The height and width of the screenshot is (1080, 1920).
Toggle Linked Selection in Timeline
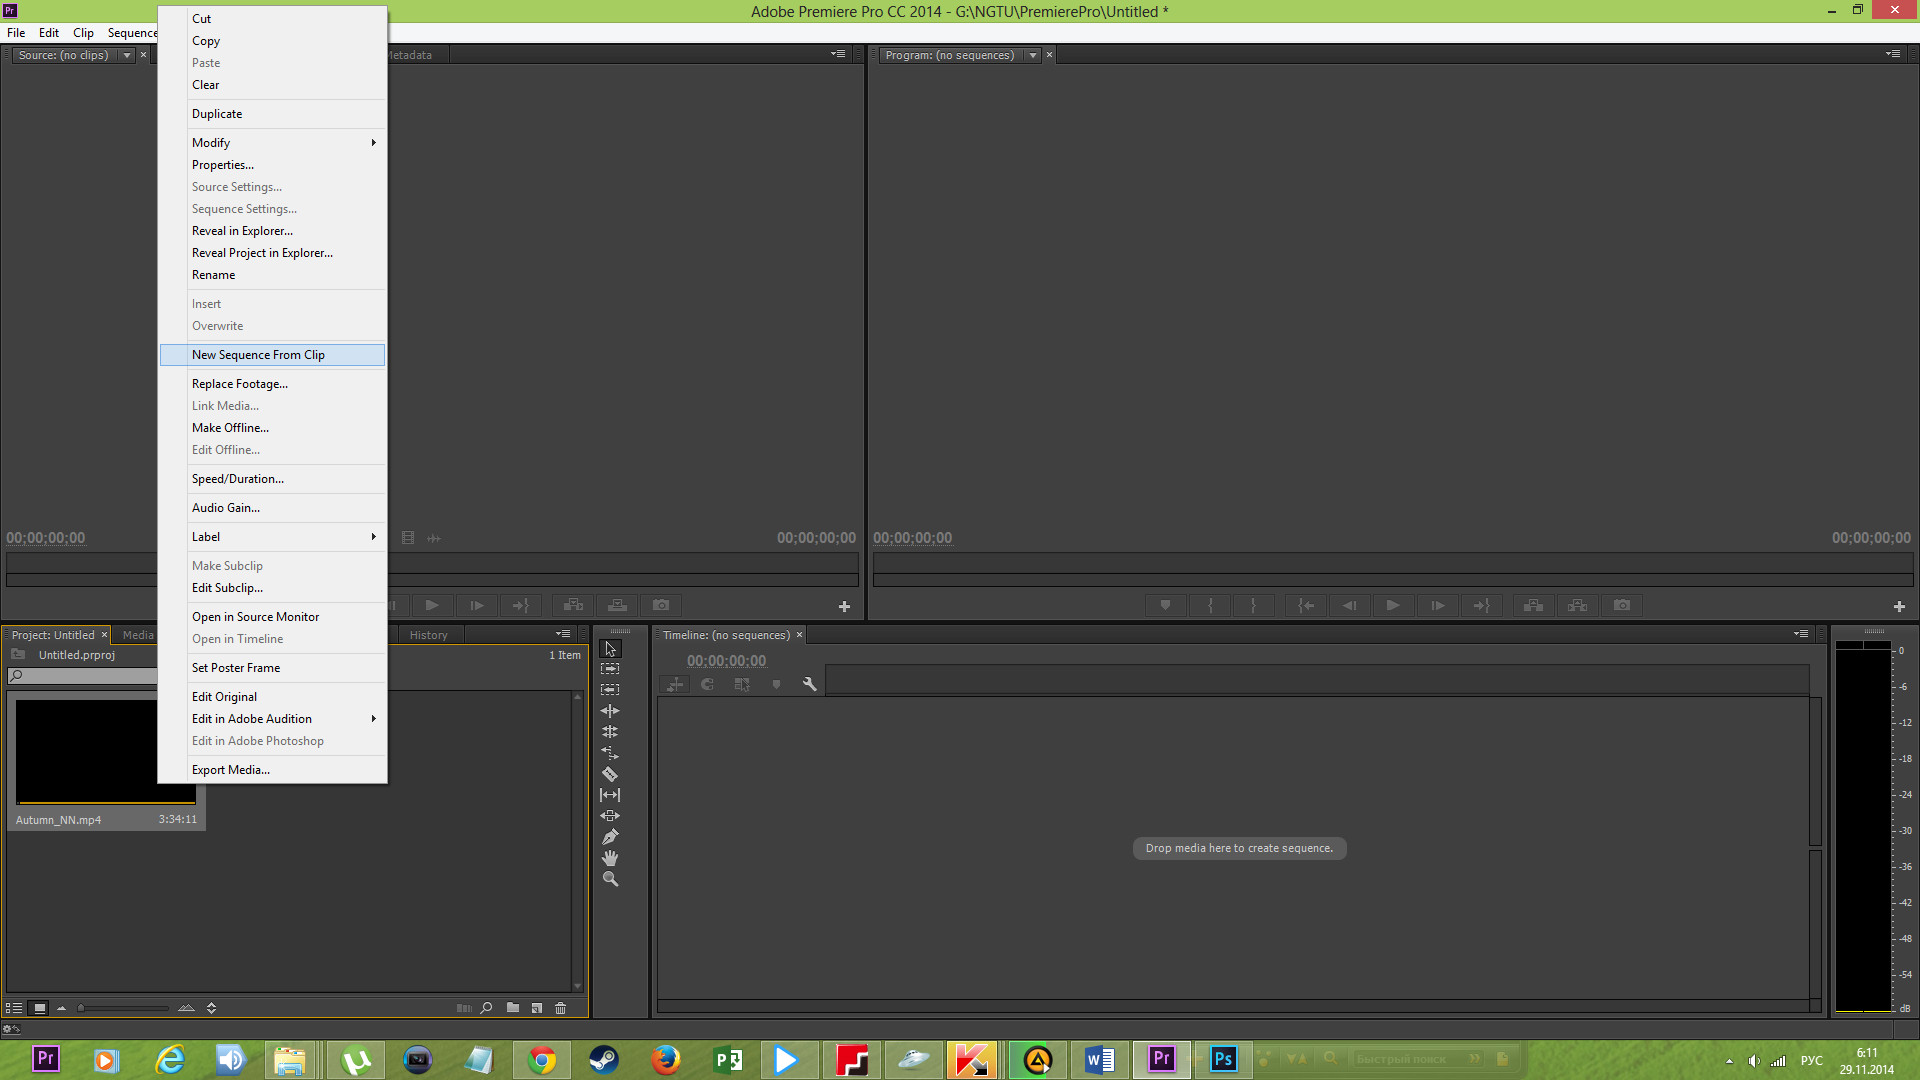coord(742,685)
